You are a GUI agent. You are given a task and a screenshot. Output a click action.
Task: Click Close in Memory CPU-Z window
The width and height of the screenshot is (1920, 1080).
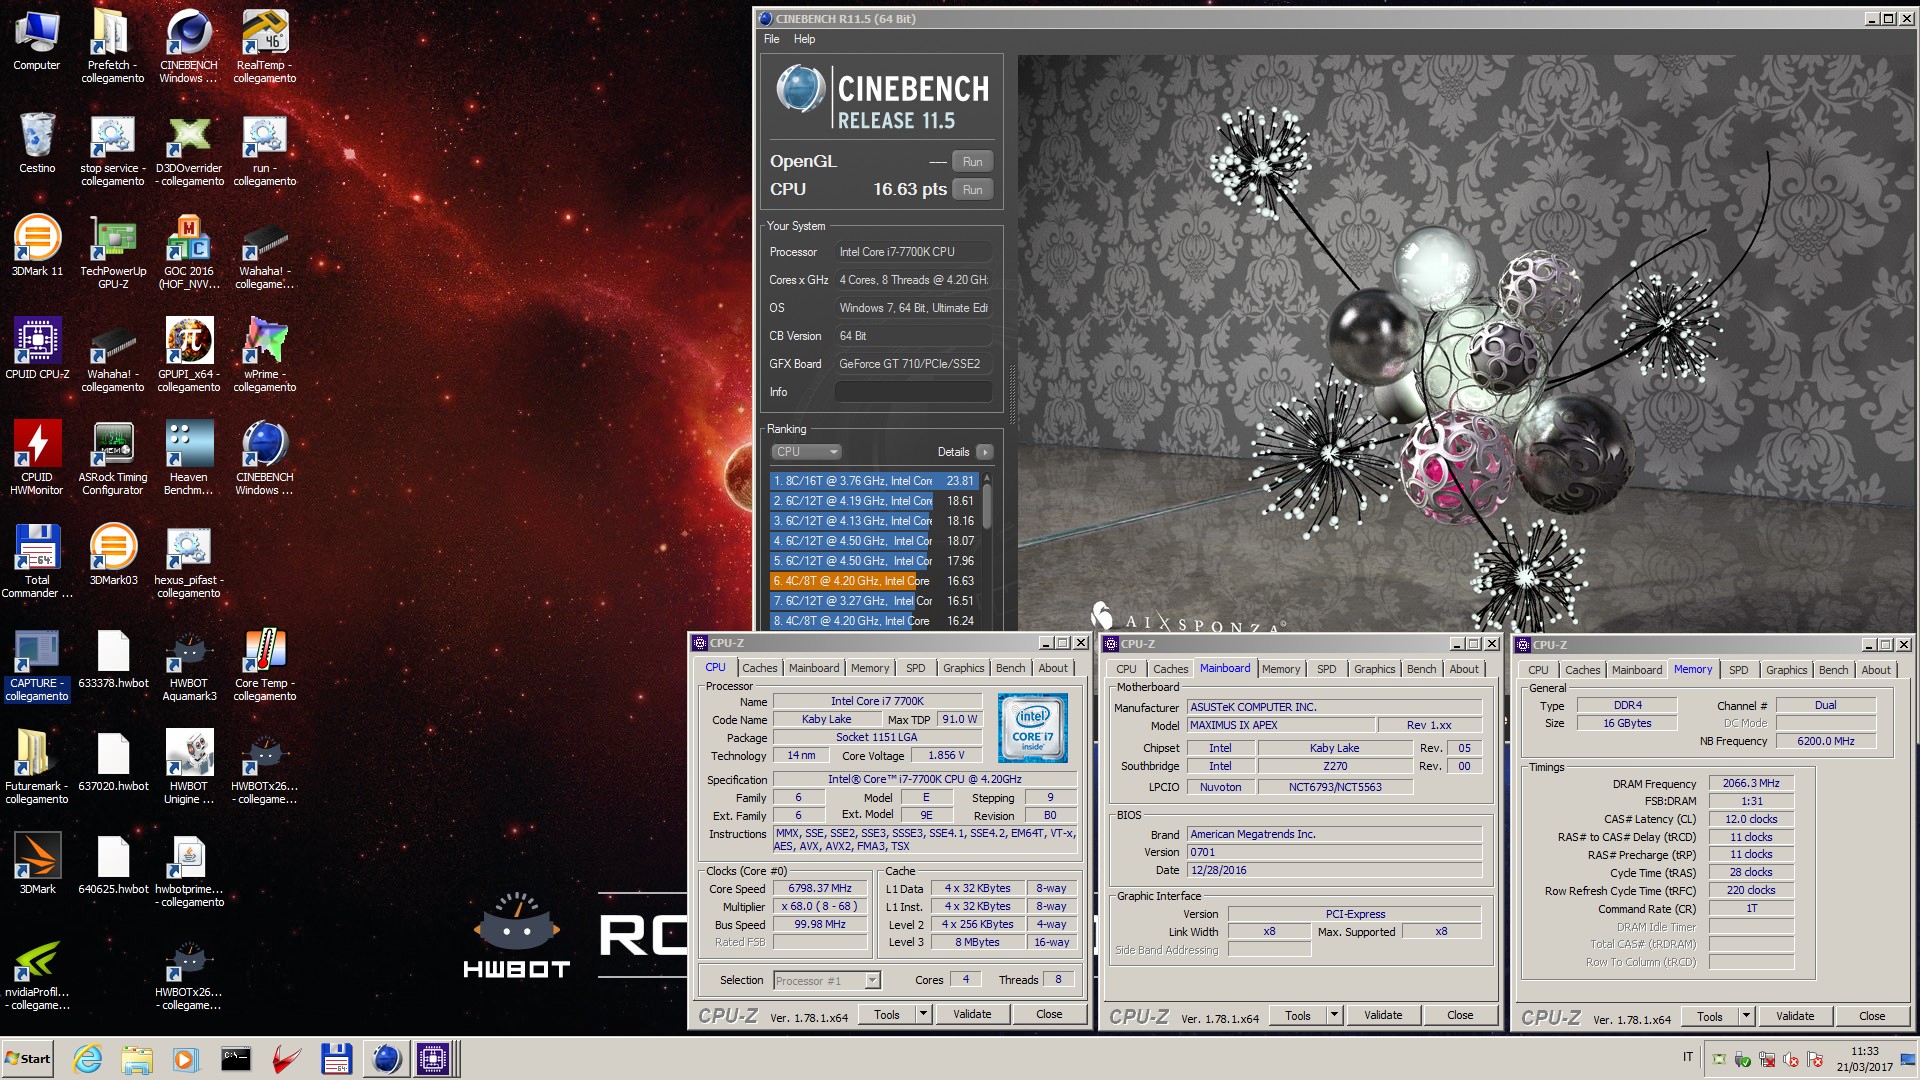coord(1872,1016)
